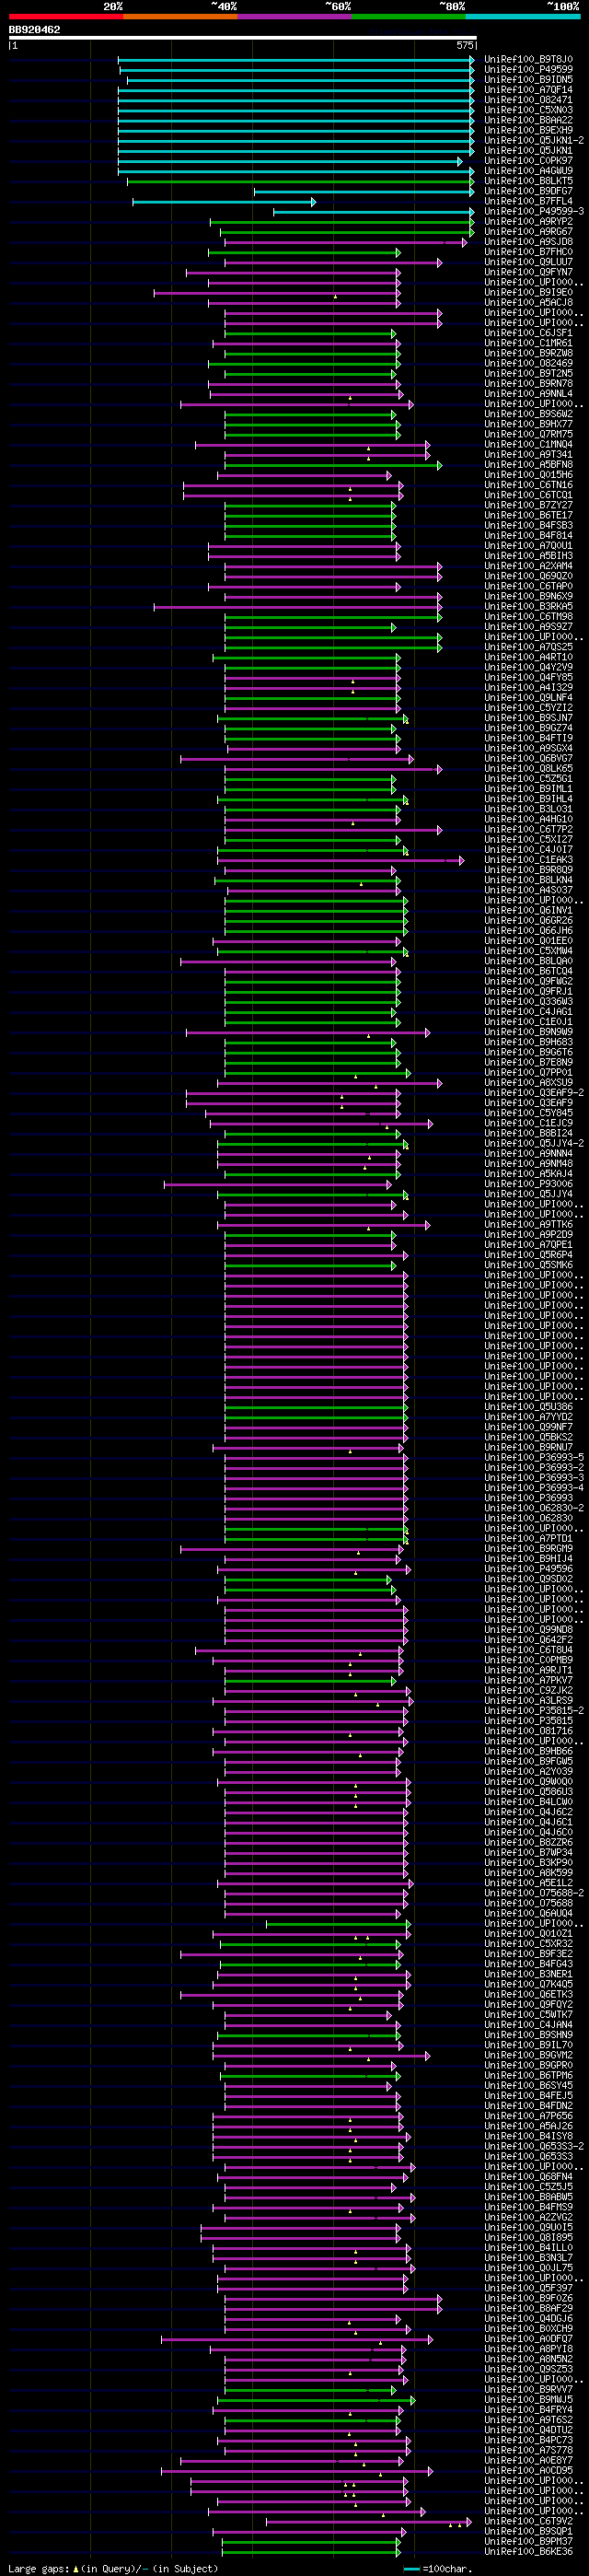Select the green 60-80% legend segment
This screenshot has height=2576, width=589.
[x=408, y=17]
